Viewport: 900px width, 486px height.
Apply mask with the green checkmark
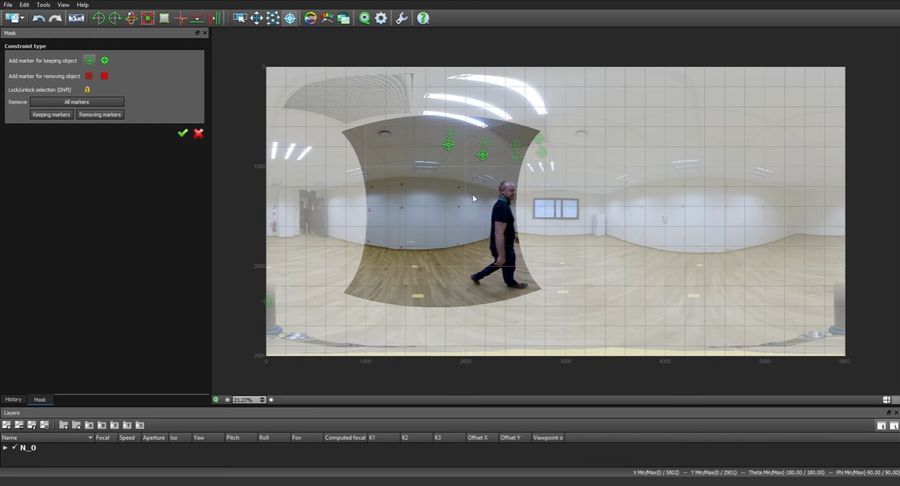pos(183,133)
